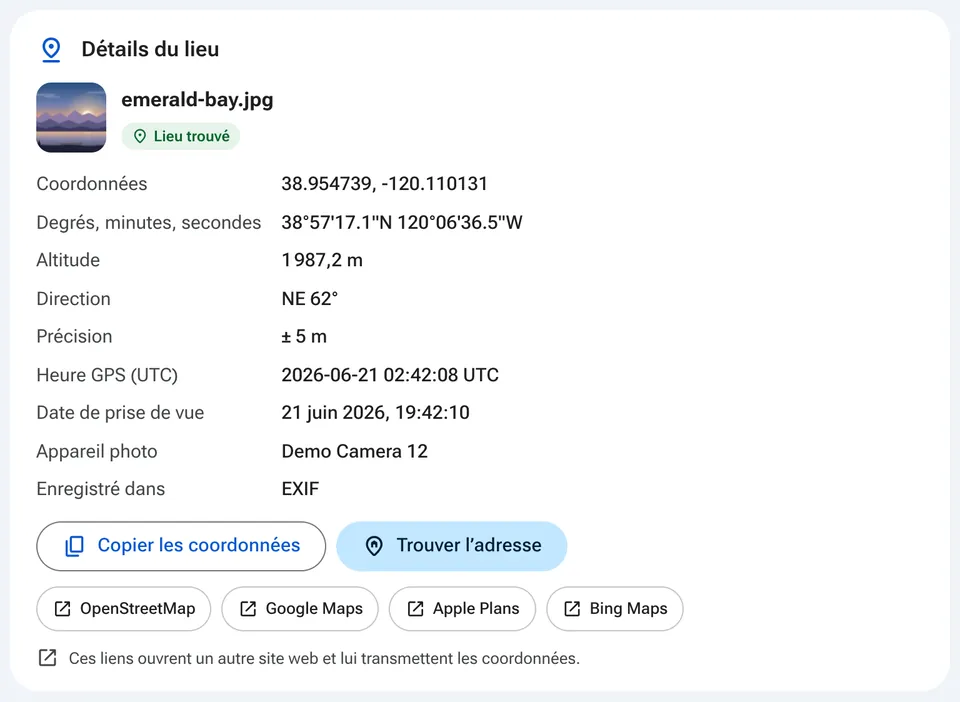The width and height of the screenshot is (960, 702).
Task: Click the GPS time 2026-06-21 02:42:08 UTC
Action: click(390, 375)
